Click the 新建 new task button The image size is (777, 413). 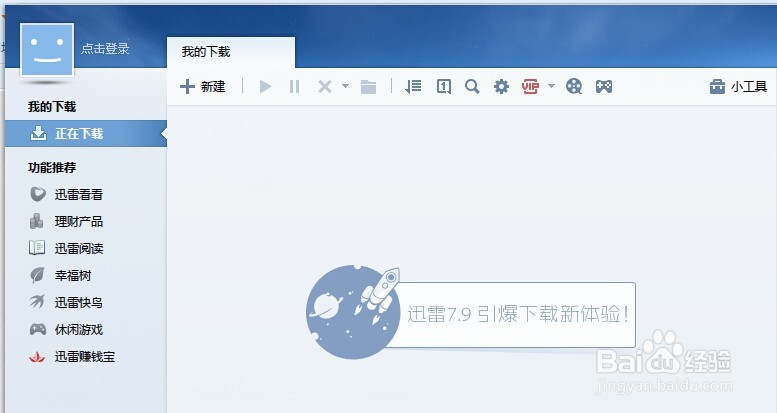(203, 87)
